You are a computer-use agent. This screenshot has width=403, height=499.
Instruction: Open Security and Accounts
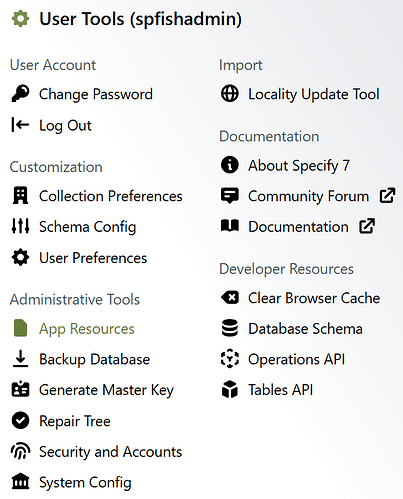point(111,452)
